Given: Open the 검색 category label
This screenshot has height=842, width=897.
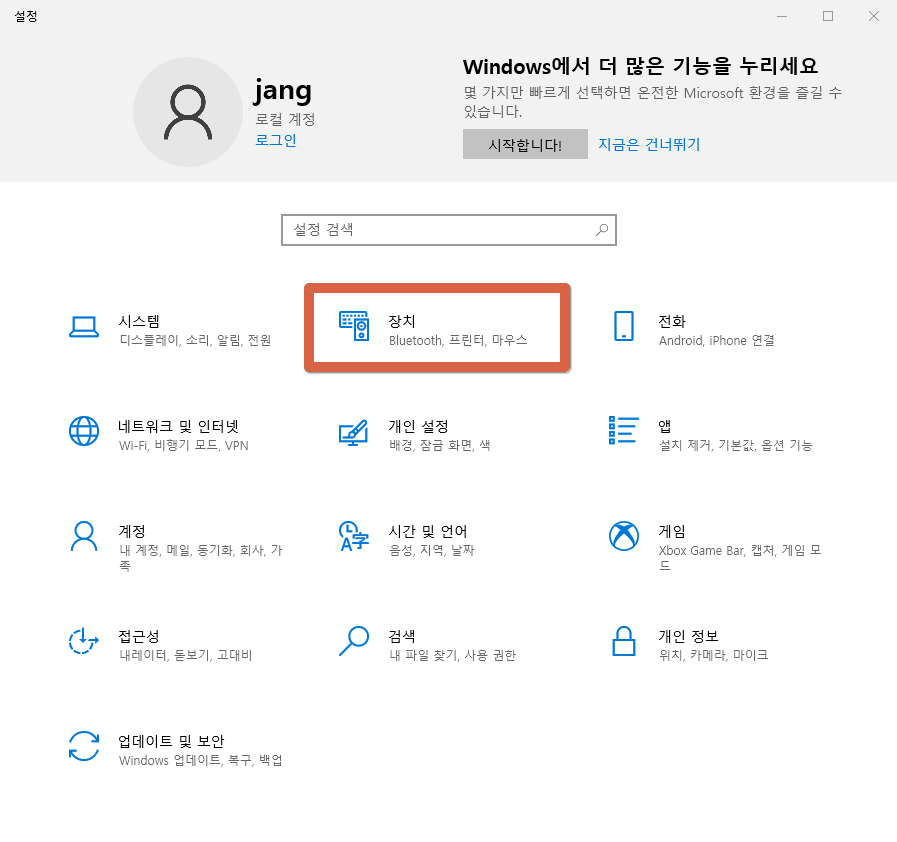Looking at the screenshot, I should (402, 636).
